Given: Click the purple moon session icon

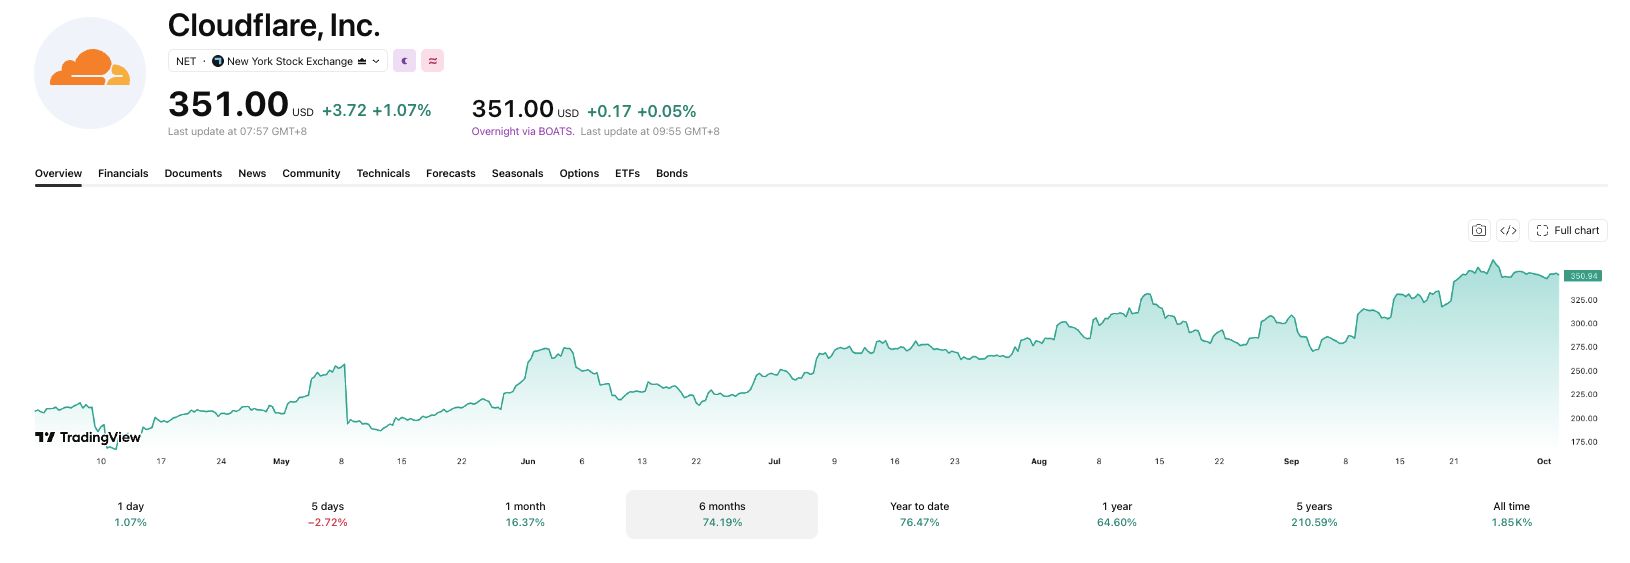Looking at the screenshot, I should coord(404,61).
